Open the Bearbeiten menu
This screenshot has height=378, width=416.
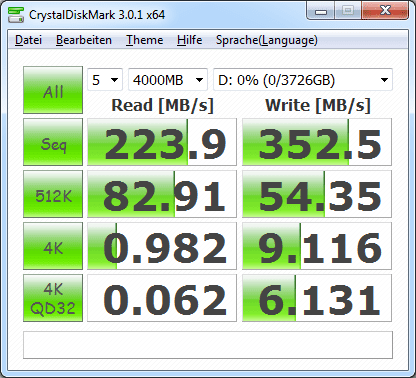[84, 40]
